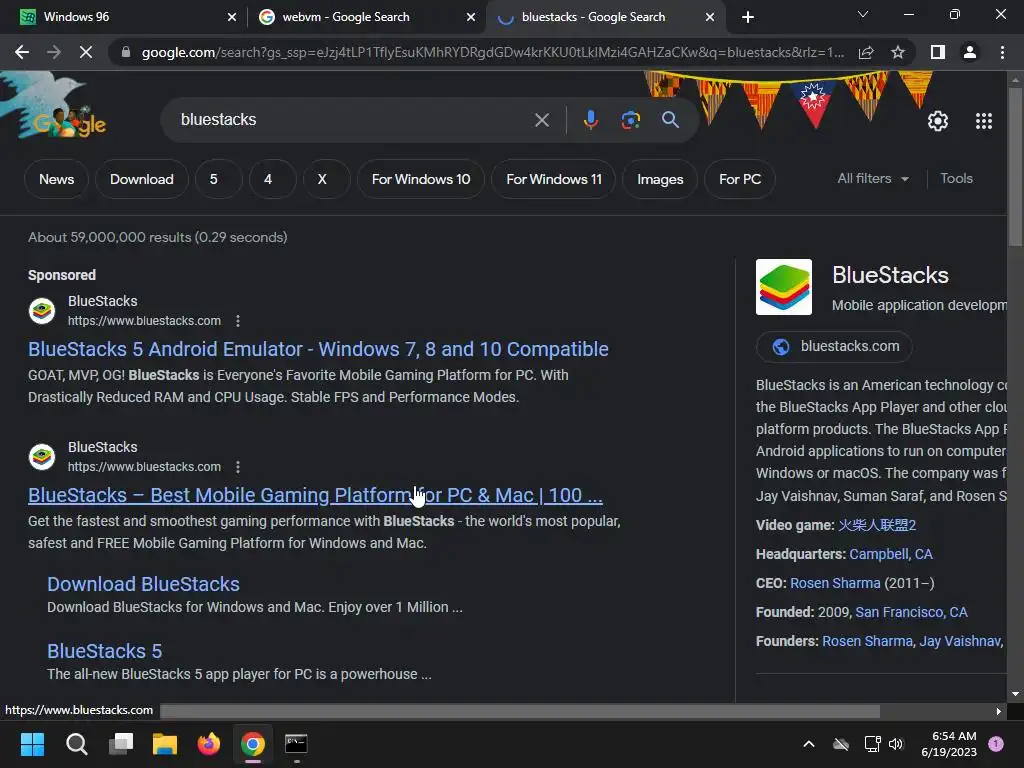Open the Campbell, CA headquarters link

891,554
